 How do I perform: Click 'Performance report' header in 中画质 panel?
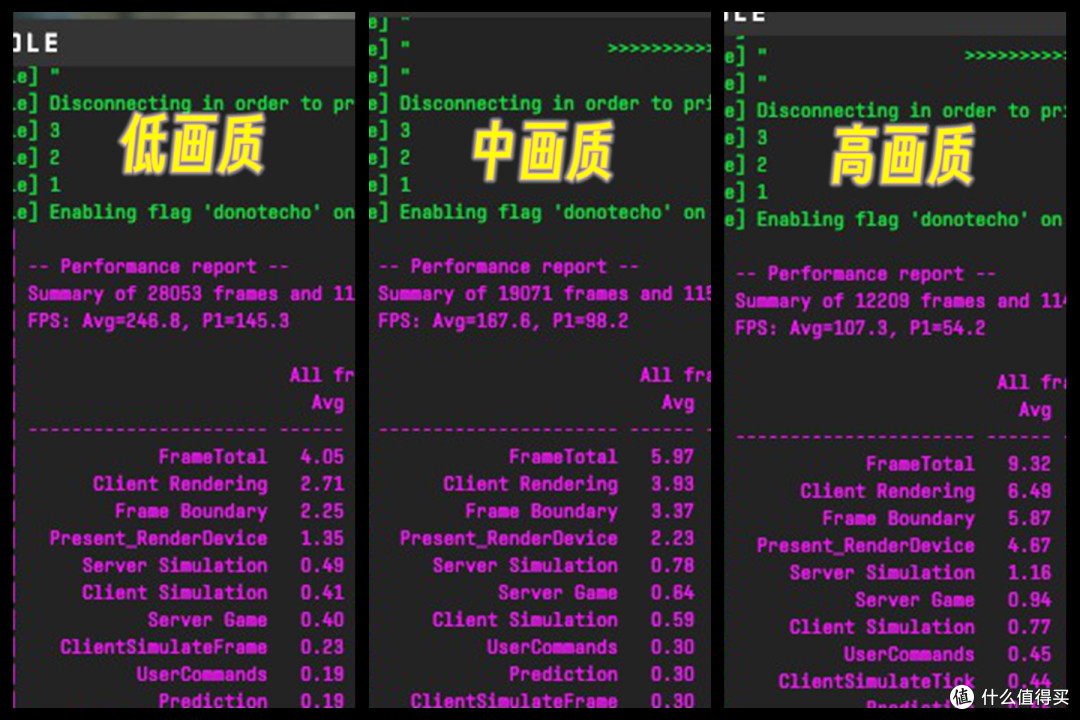click(509, 267)
